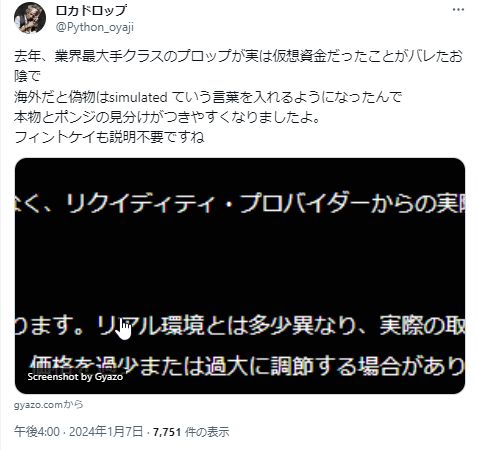The width and height of the screenshot is (477, 450).
Task: Click the word simulated in the tweet
Action: click(138, 97)
